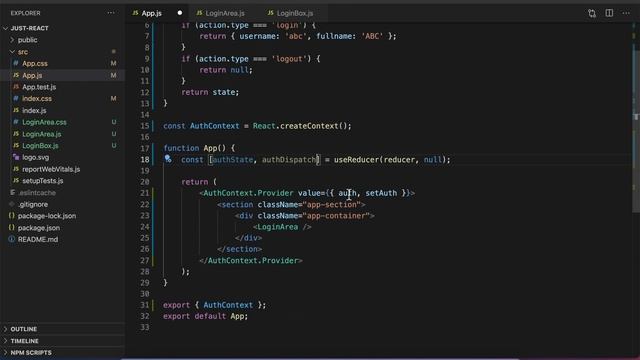Open the .gitignore file
The image size is (640, 360).
pyautogui.click(x=33, y=204)
